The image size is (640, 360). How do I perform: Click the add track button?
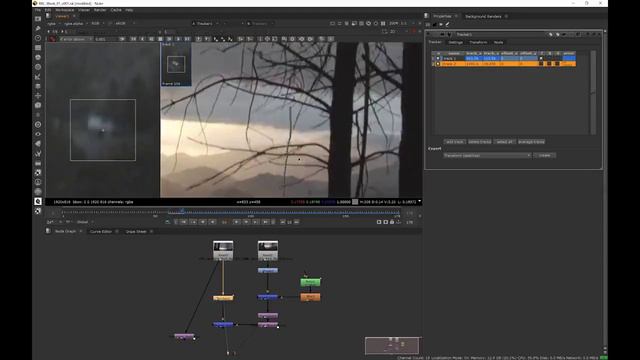[454, 142]
